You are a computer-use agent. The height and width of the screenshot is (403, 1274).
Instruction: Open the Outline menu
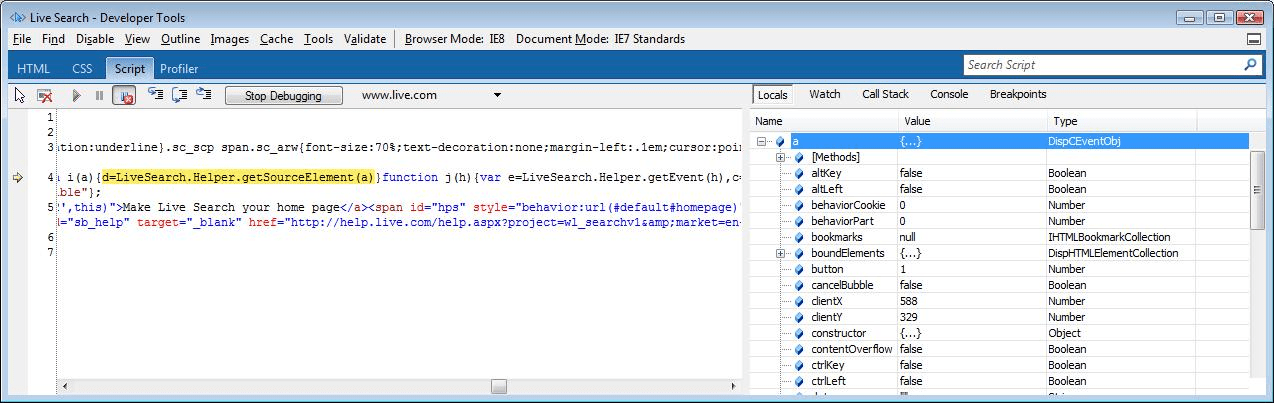tap(180, 39)
